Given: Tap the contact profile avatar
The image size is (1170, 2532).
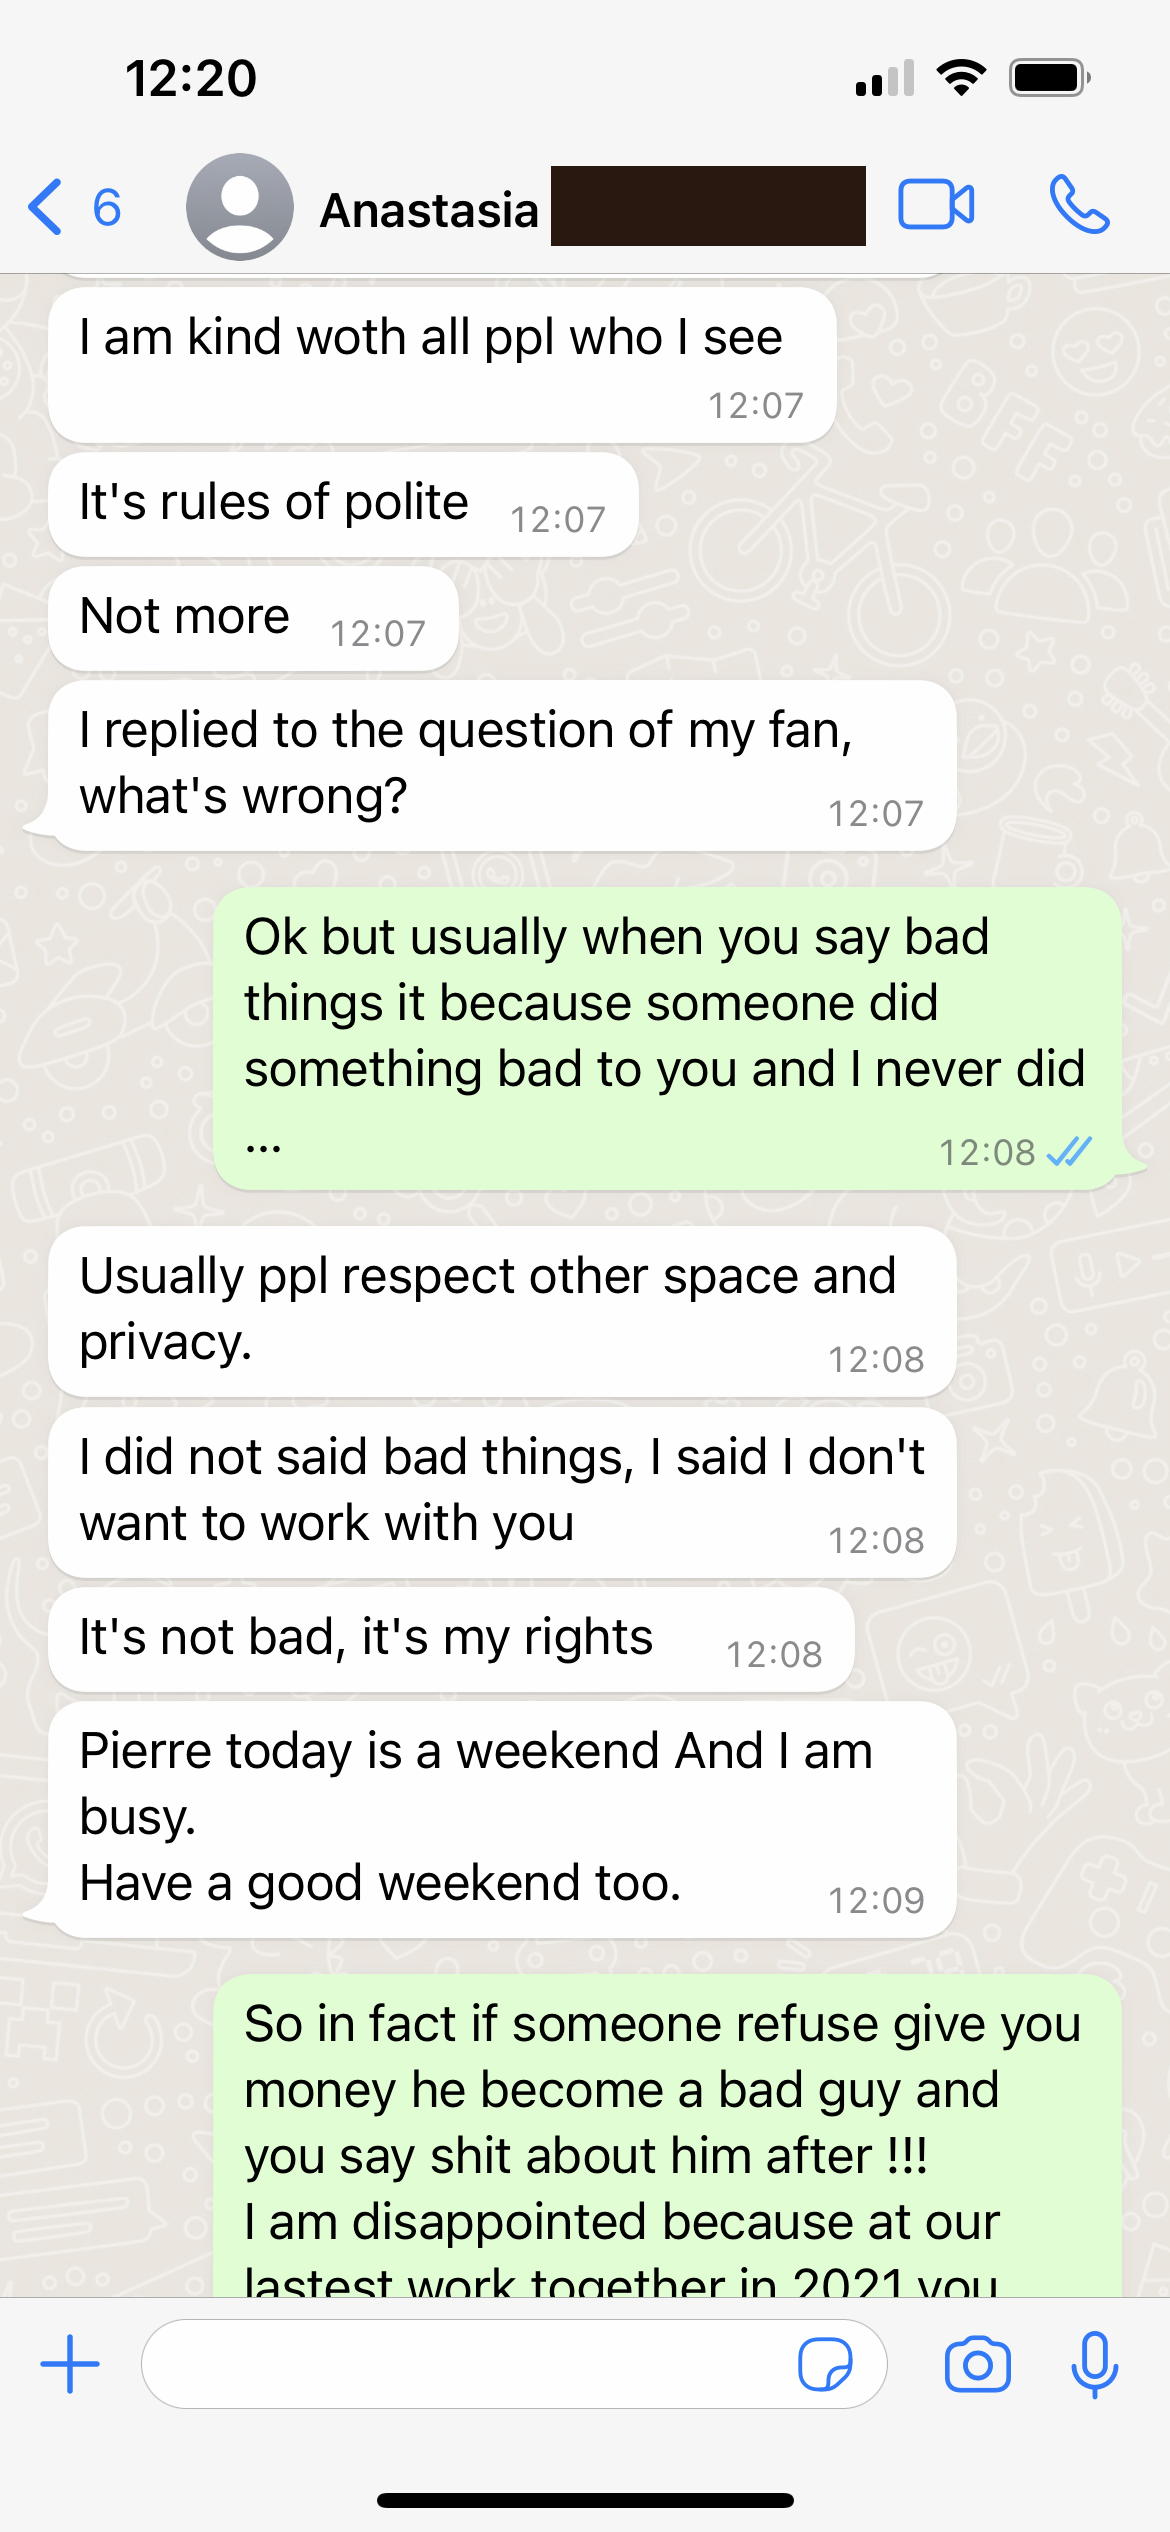Looking at the screenshot, I should (240, 207).
